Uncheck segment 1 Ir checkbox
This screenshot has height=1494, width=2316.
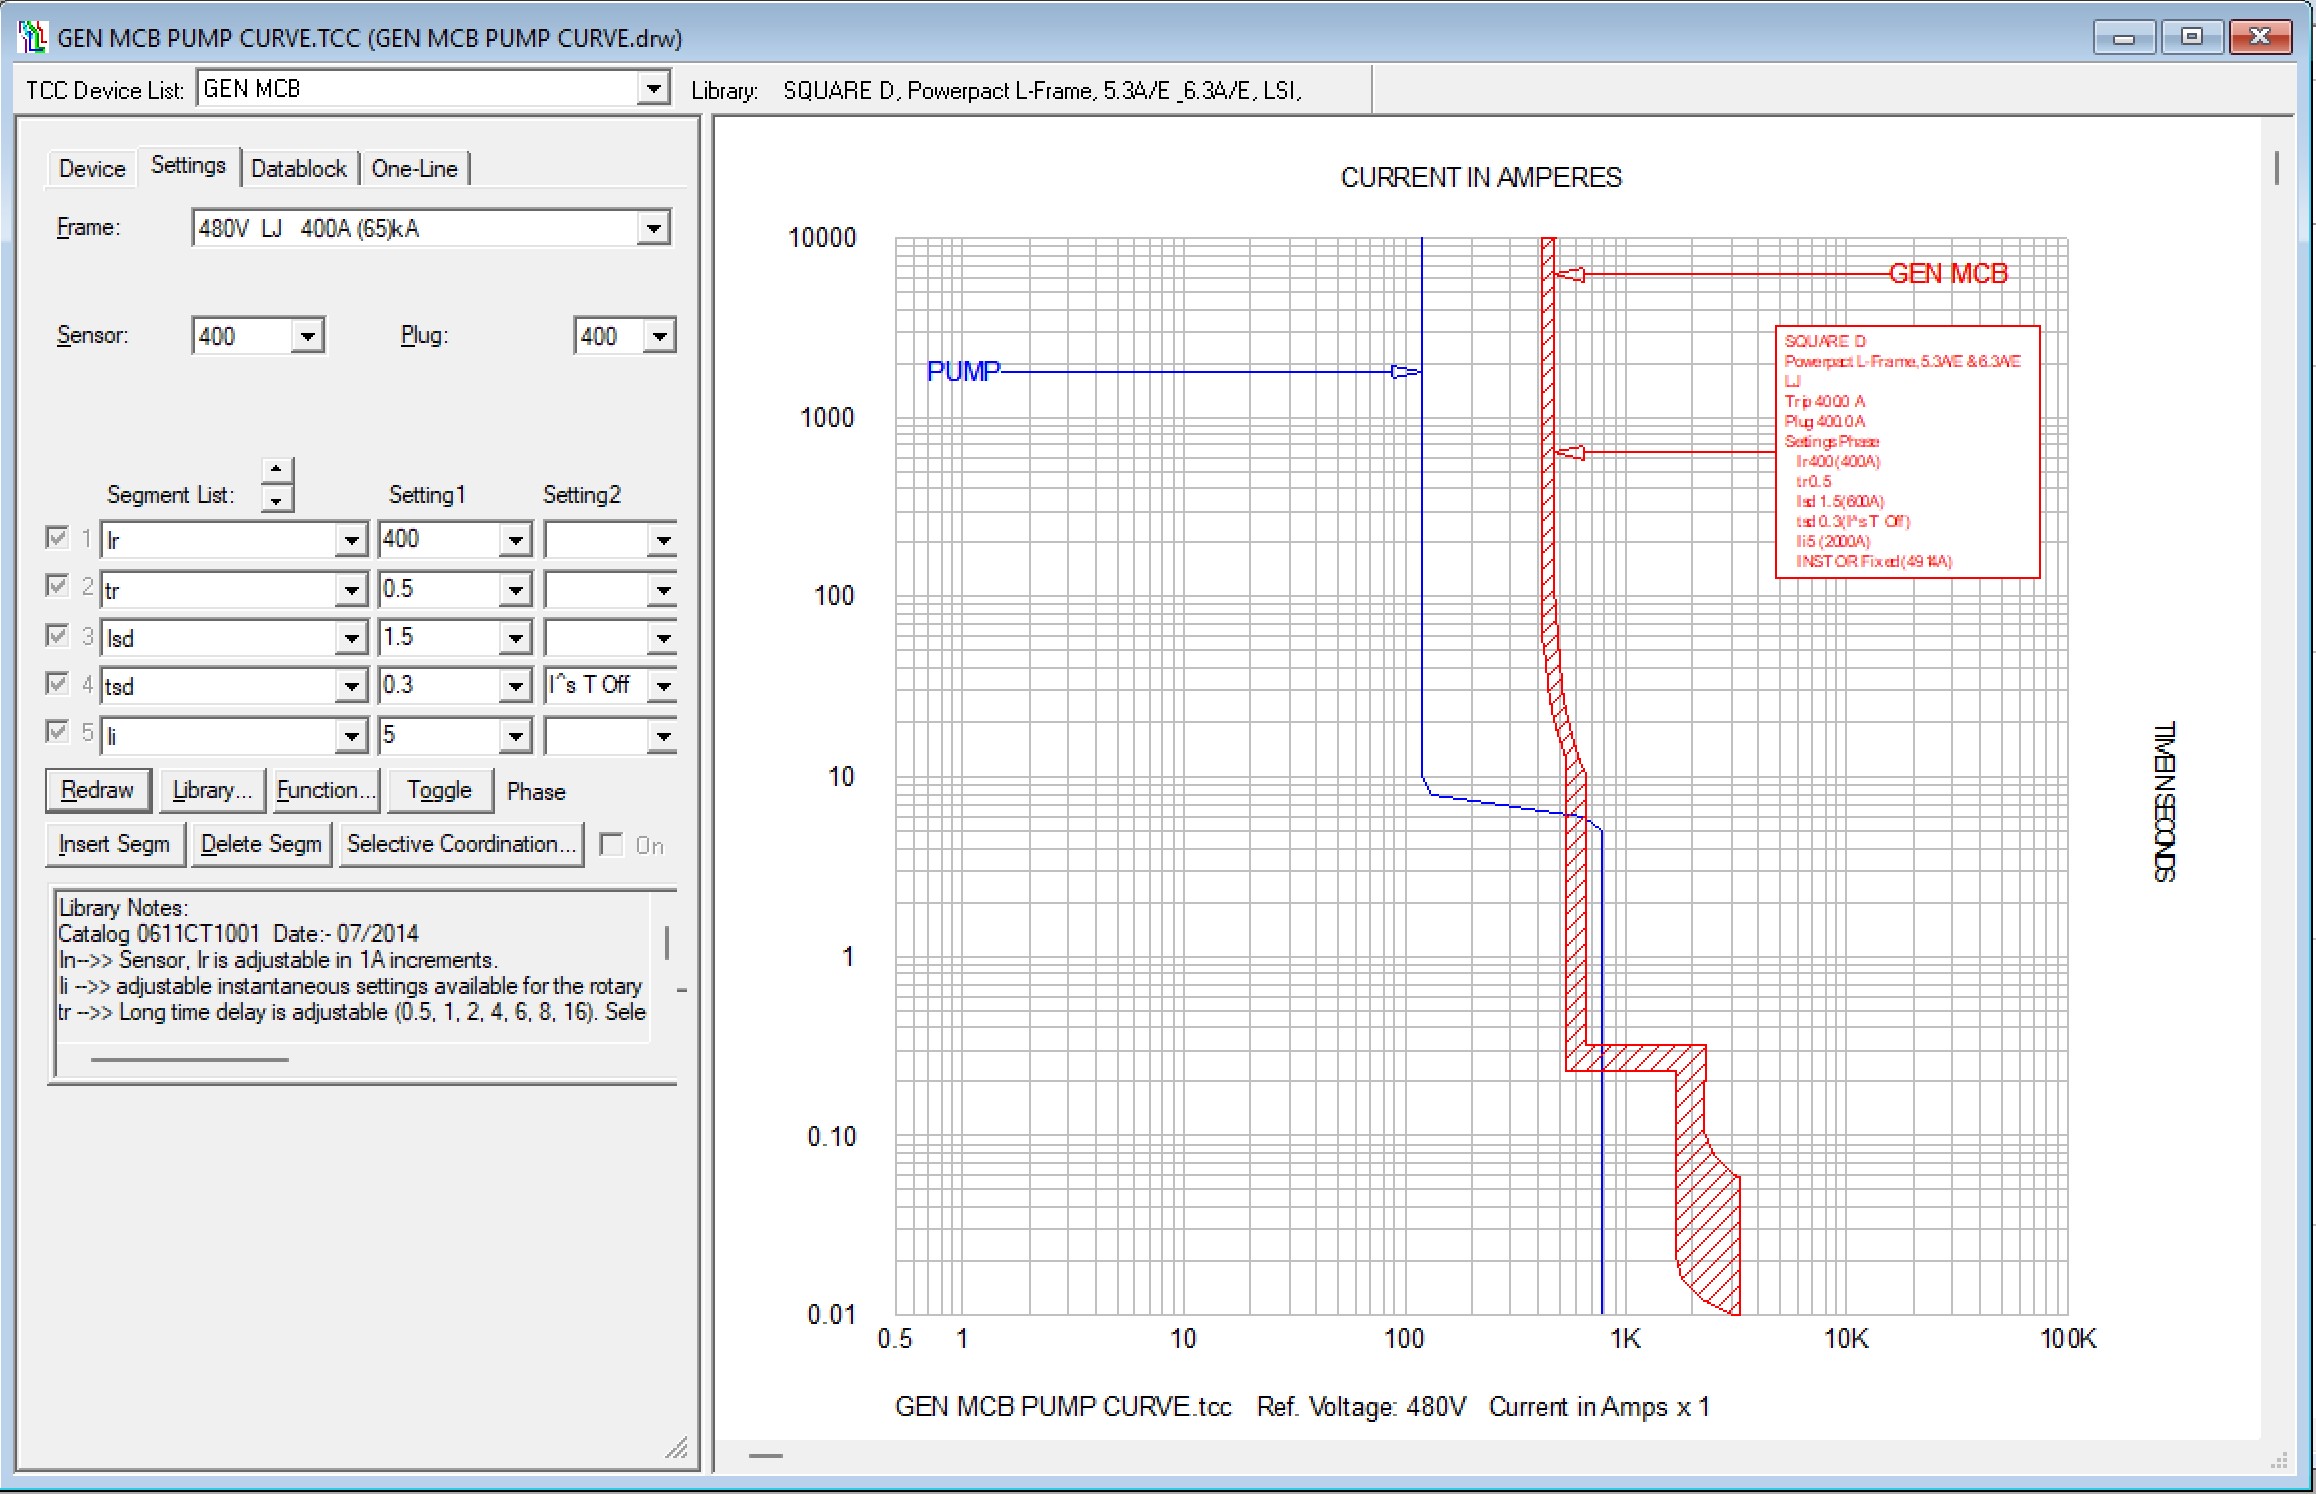[x=57, y=538]
